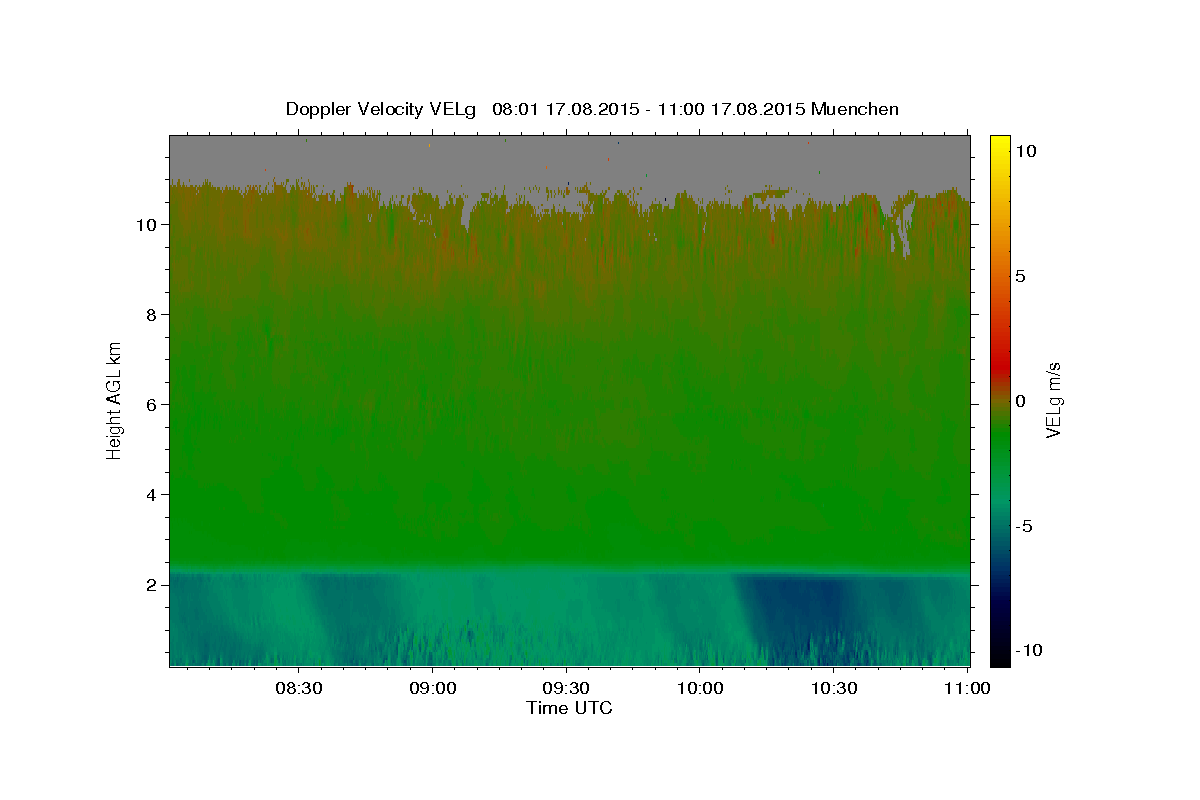This screenshot has height=800, width=1200.
Task: Click the '09:00' time axis label
Action: pyautogui.click(x=432, y=688)
